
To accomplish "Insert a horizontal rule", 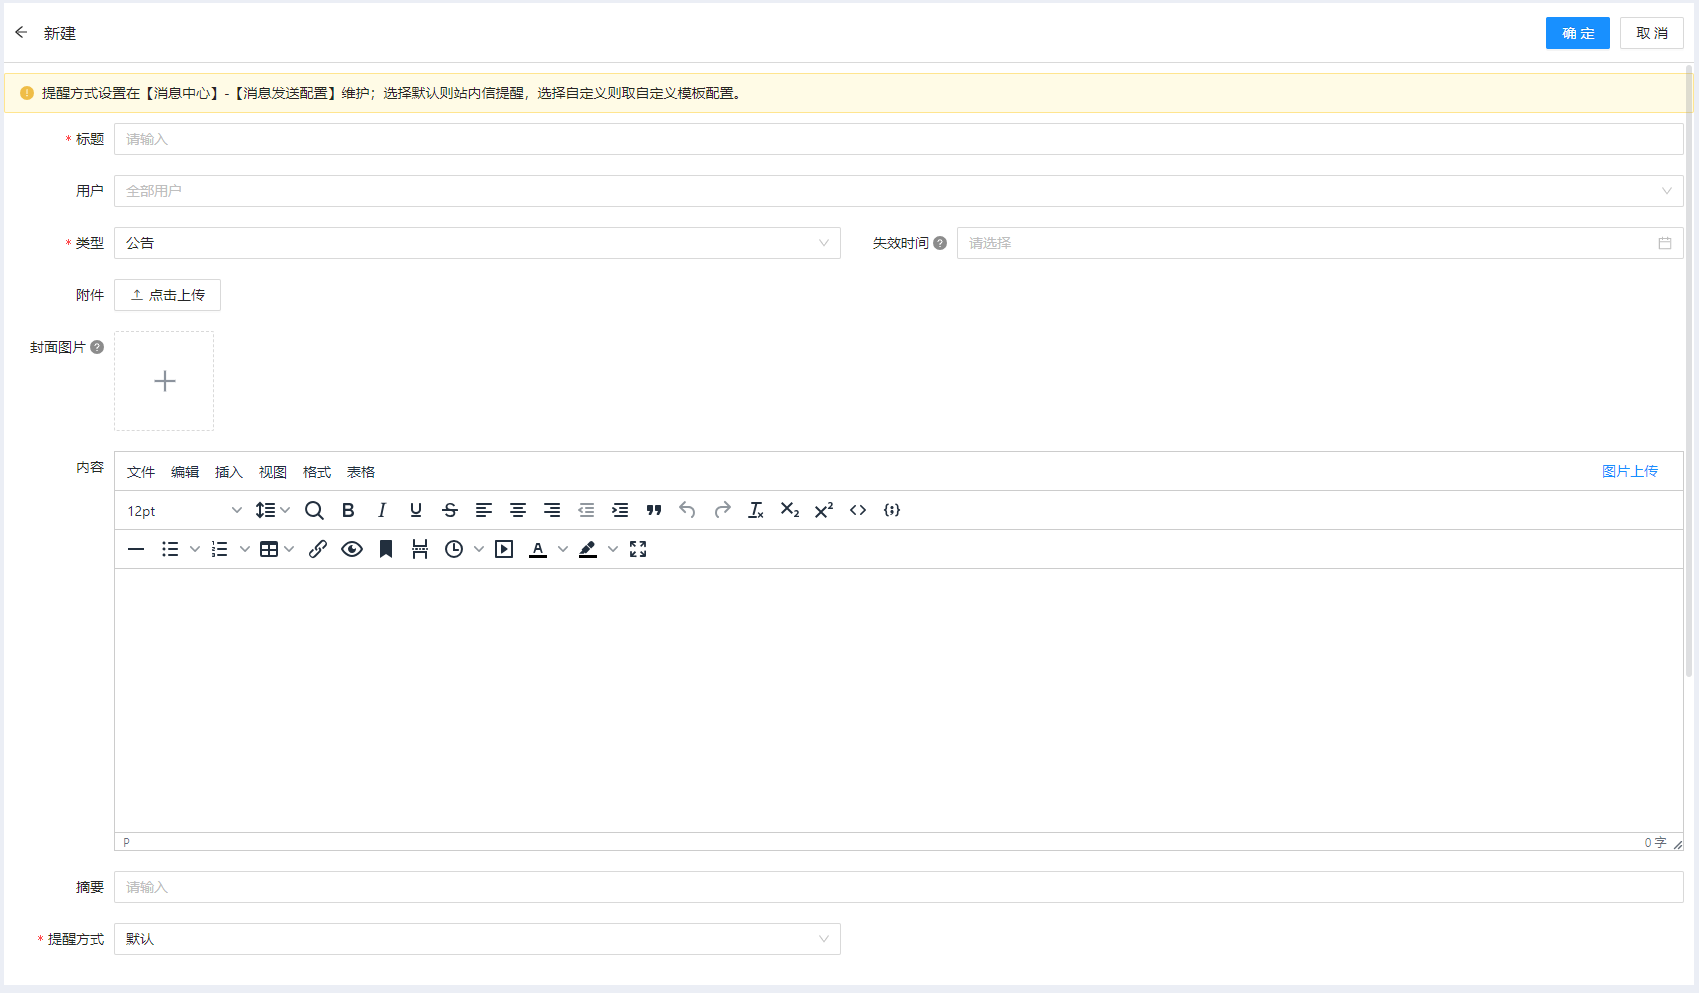I will coord(136,548).
